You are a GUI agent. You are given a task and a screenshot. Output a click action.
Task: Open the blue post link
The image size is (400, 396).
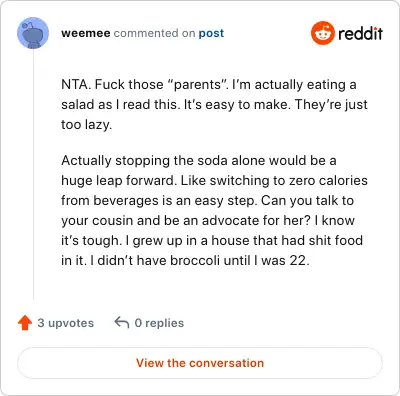211,33
